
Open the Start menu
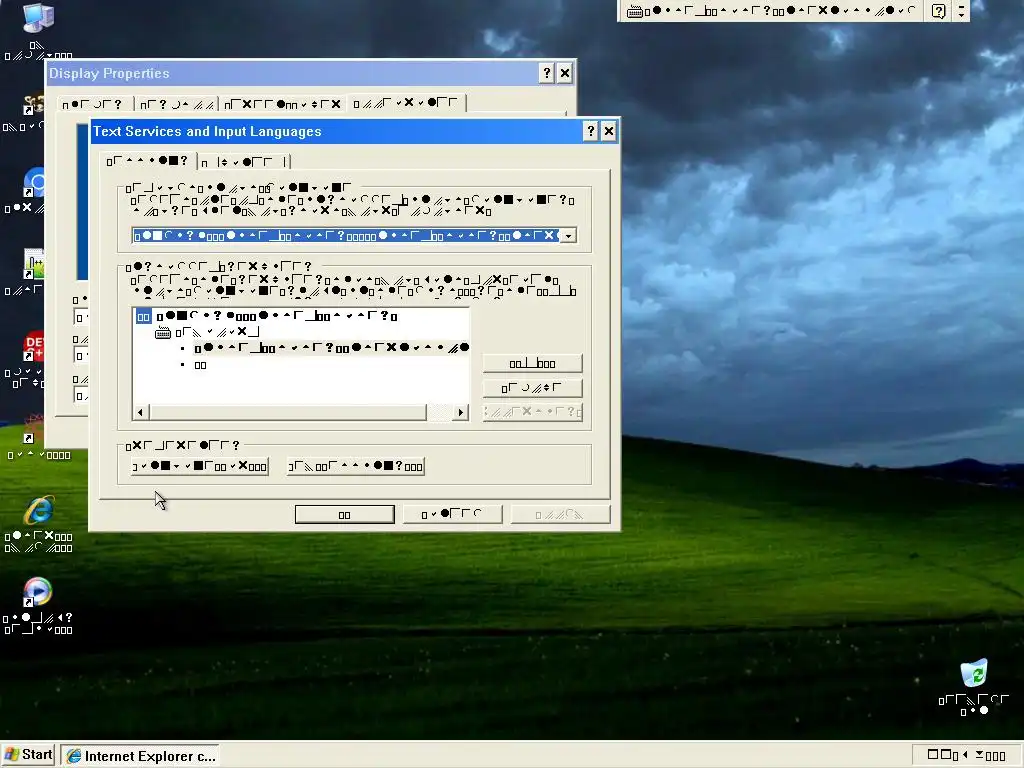[x=29, y=755]
